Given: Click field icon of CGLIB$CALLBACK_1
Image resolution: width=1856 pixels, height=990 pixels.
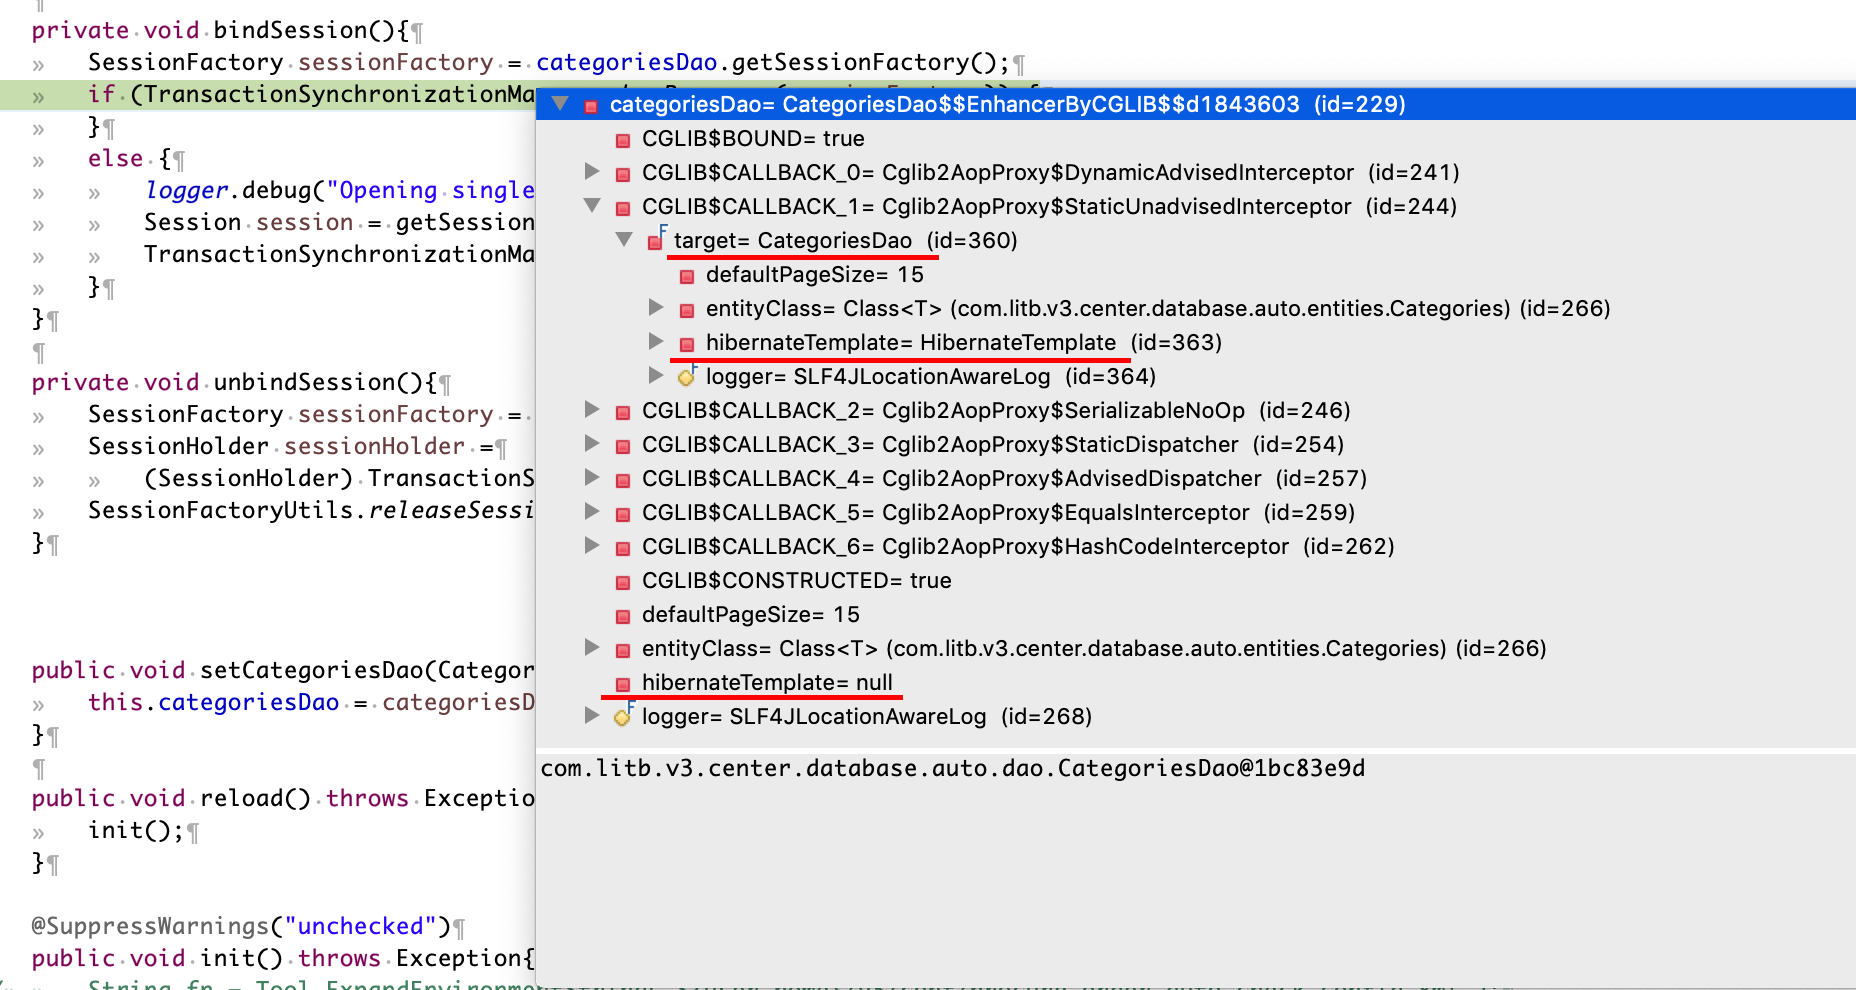Looking at the screenshot, I should 623,208.
